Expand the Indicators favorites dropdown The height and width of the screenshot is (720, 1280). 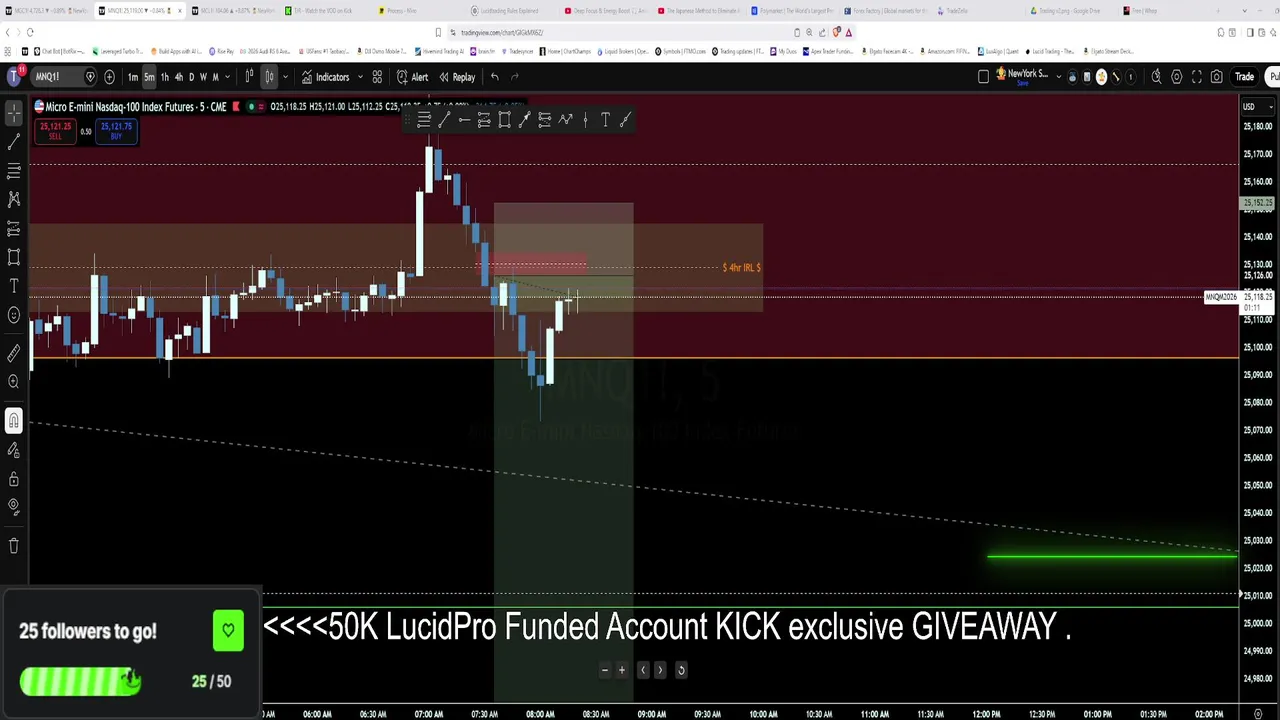click(359, 77)
